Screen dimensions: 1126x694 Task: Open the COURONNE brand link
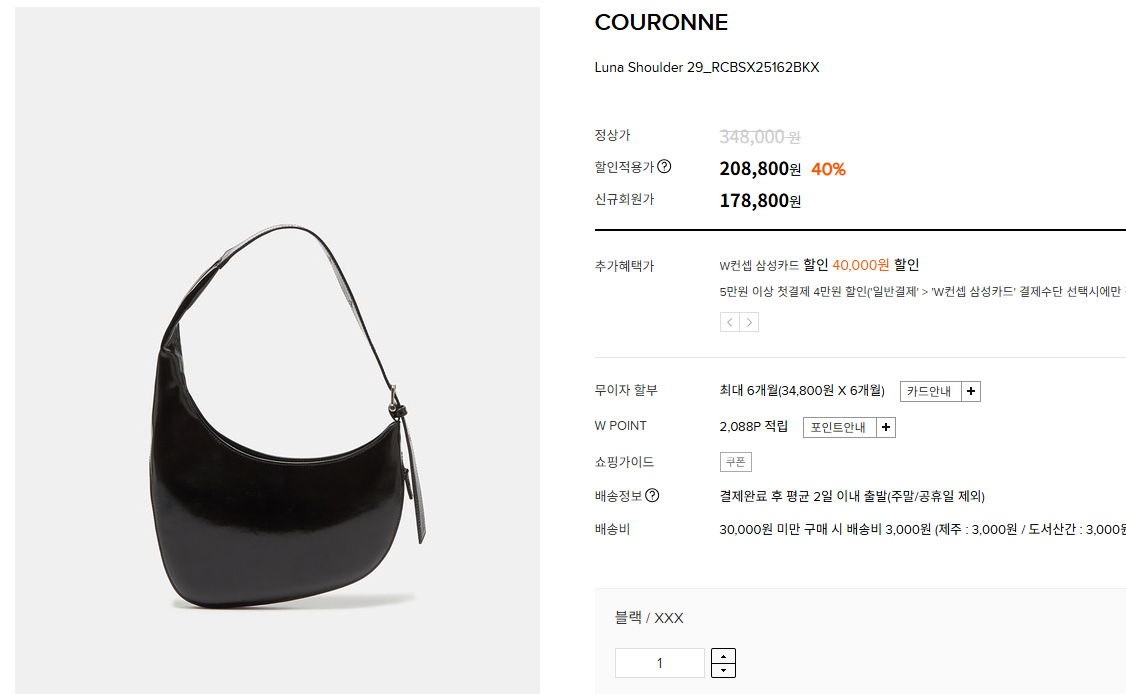[x=661, y=22]
